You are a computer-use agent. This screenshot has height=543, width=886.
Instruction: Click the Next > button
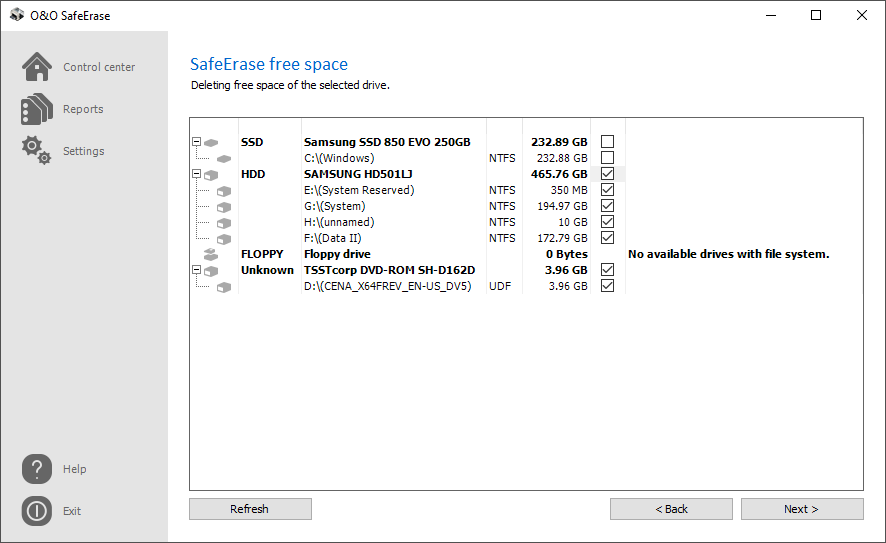click(802, 509)
